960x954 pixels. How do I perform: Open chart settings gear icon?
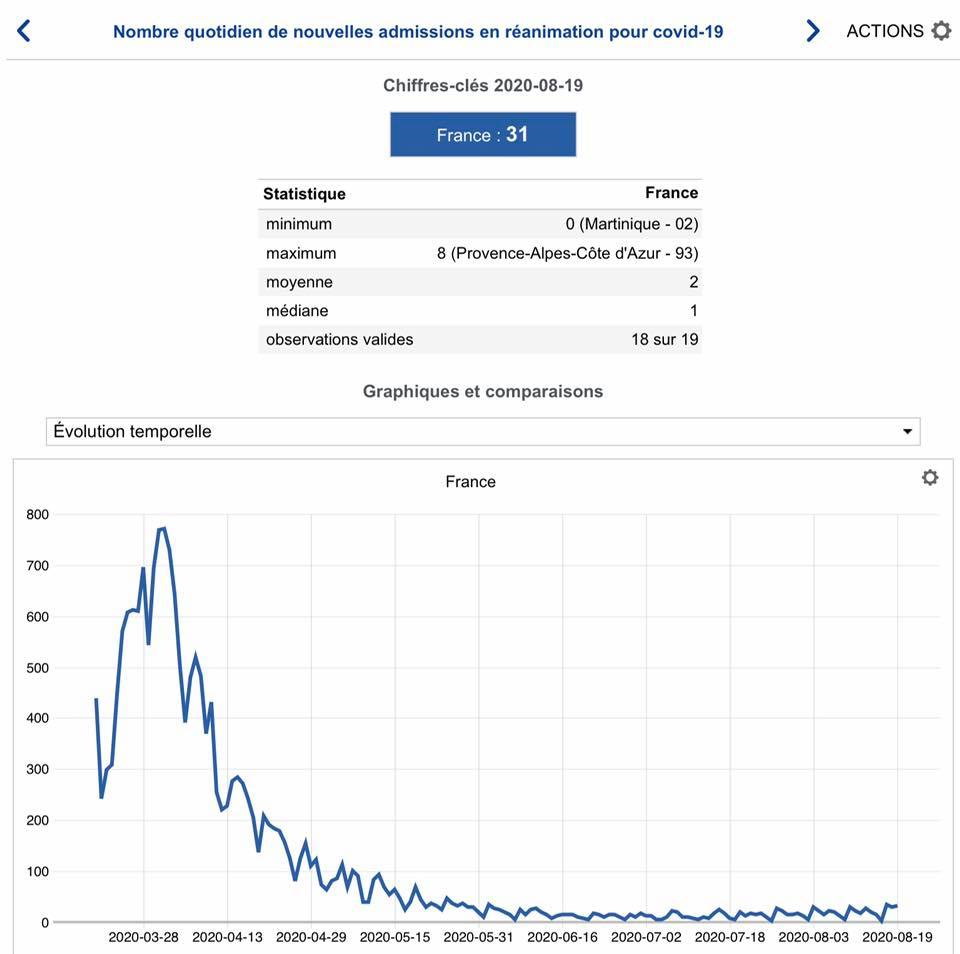[930, 478]
